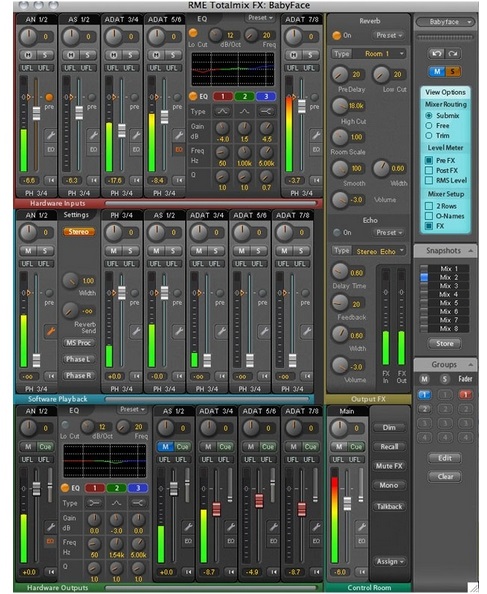The width and height of the screenshot is (487, 594).
Task: Adjust Control Room Main fader
Action: coord(347,503)
